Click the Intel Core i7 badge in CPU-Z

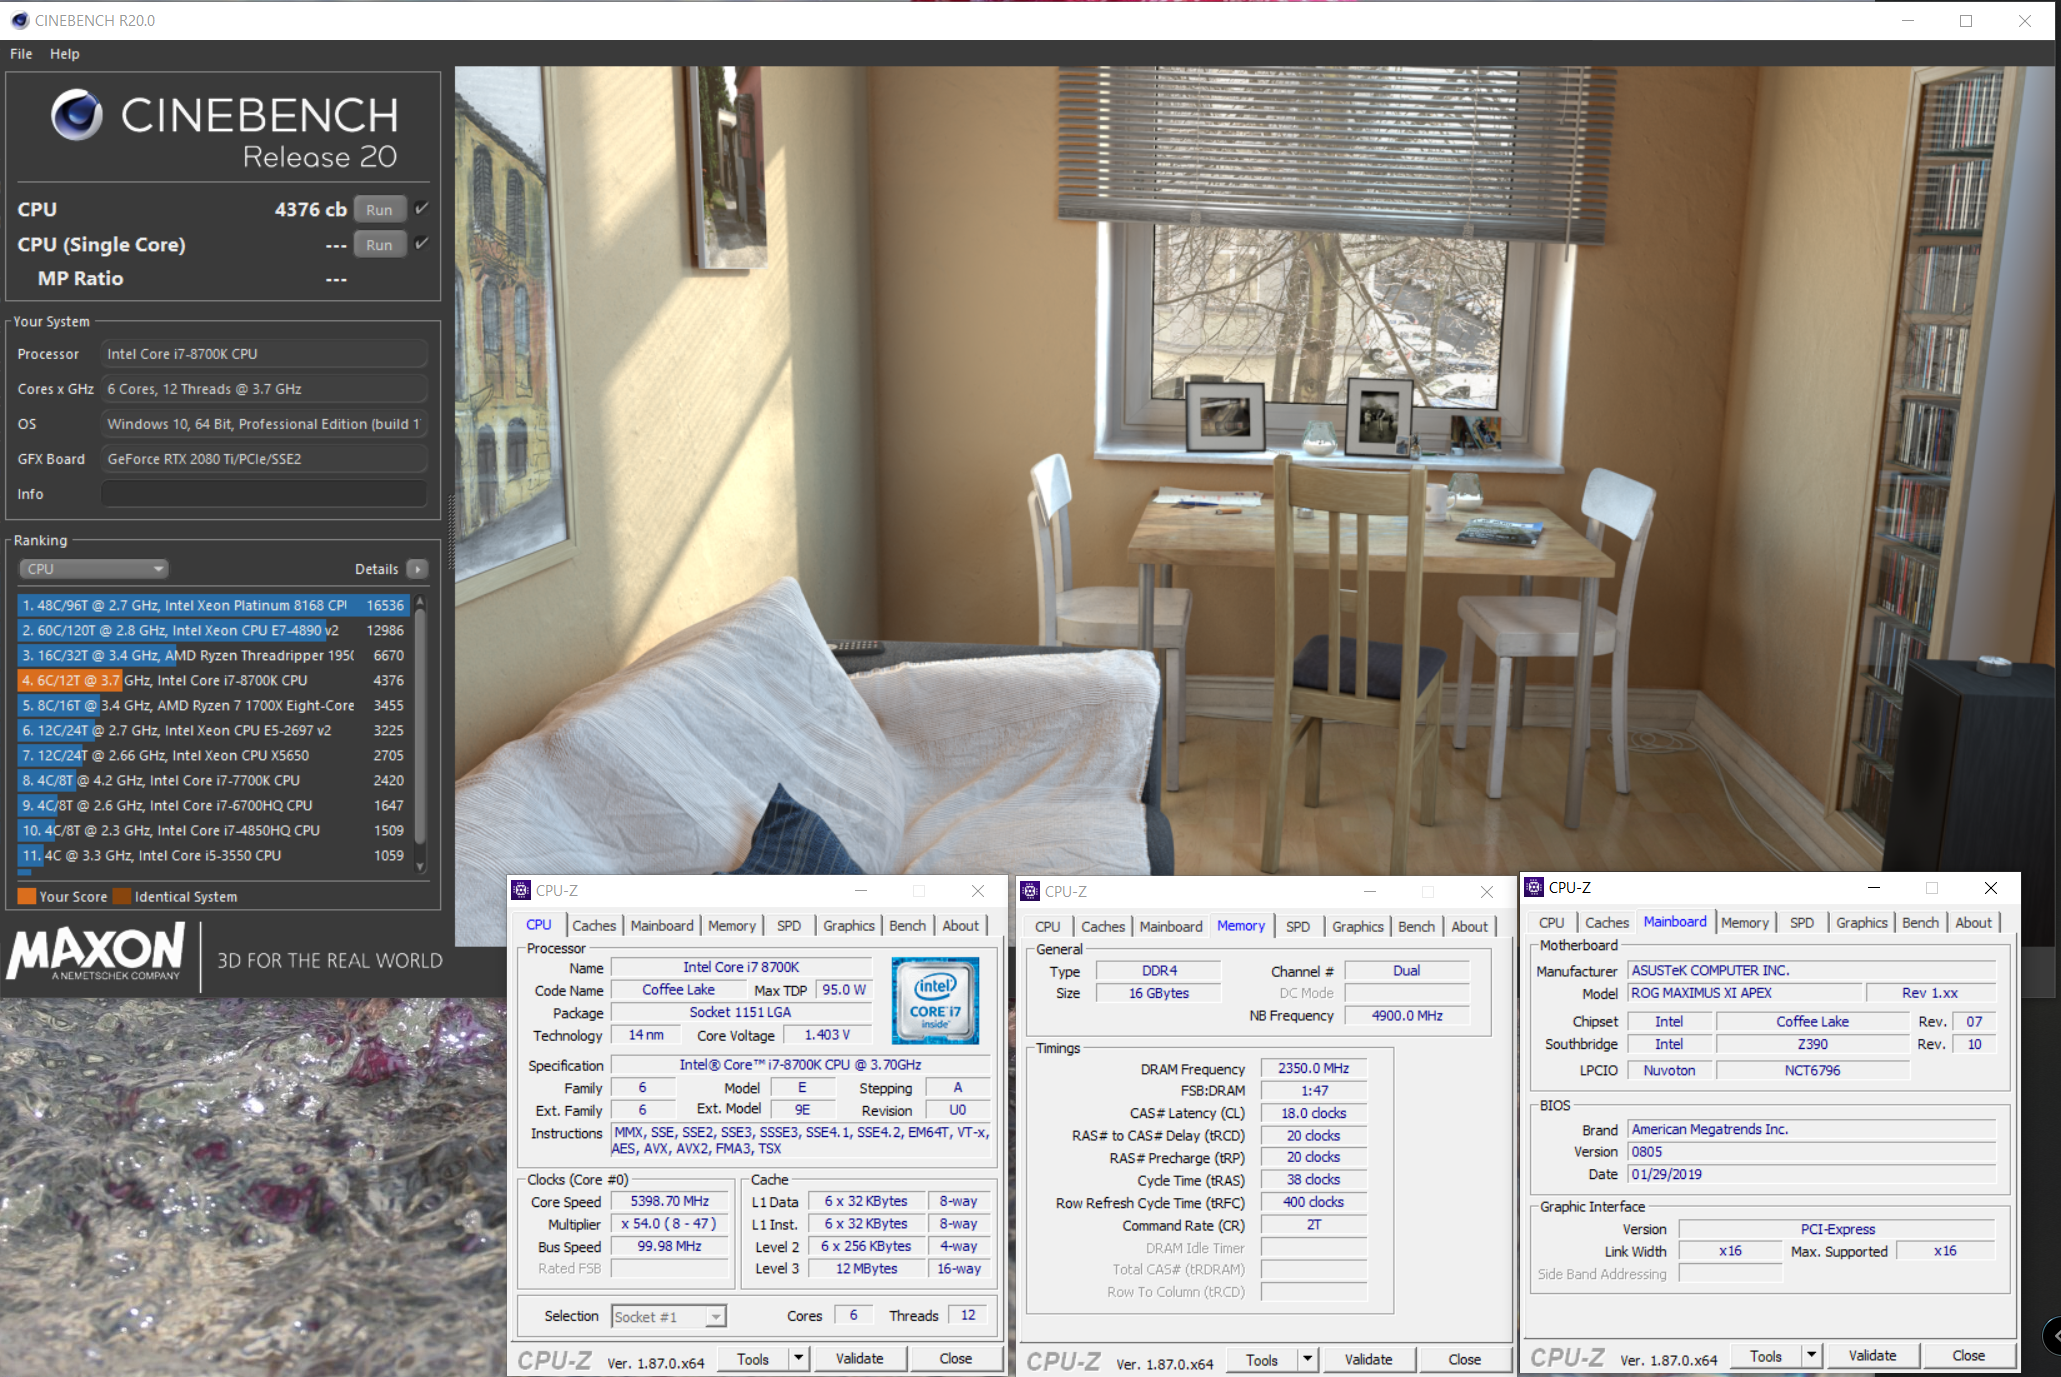pos(934,1000)
